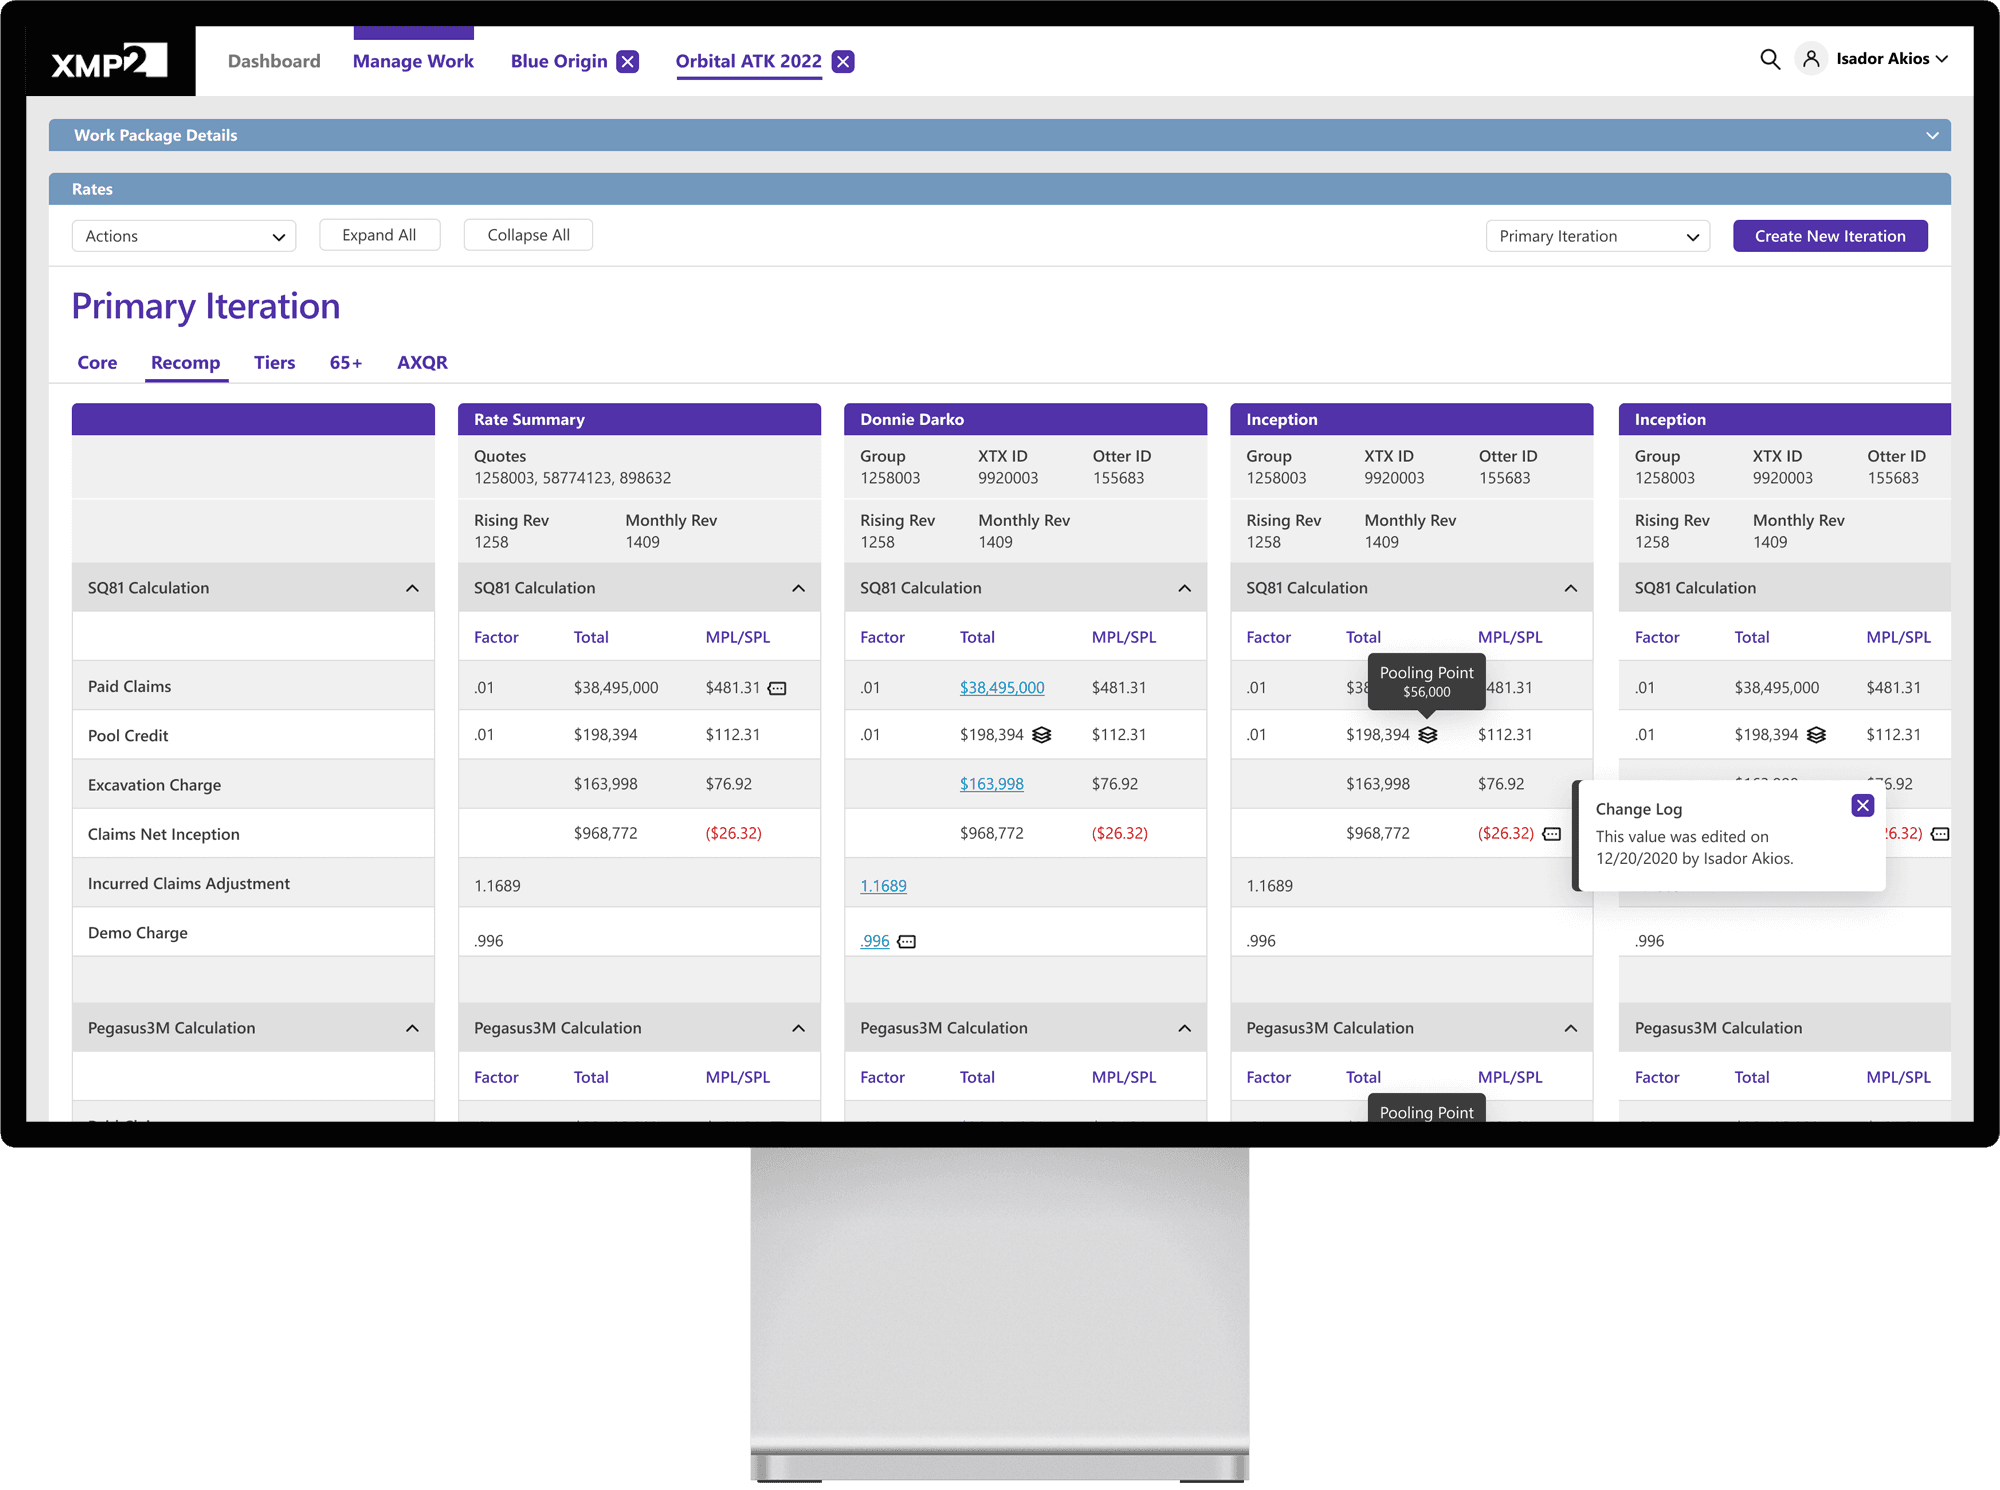
Task: Collapse Pegasus3M Calculation in Donnie Darko column
Action: (x=1184, y=1028)
